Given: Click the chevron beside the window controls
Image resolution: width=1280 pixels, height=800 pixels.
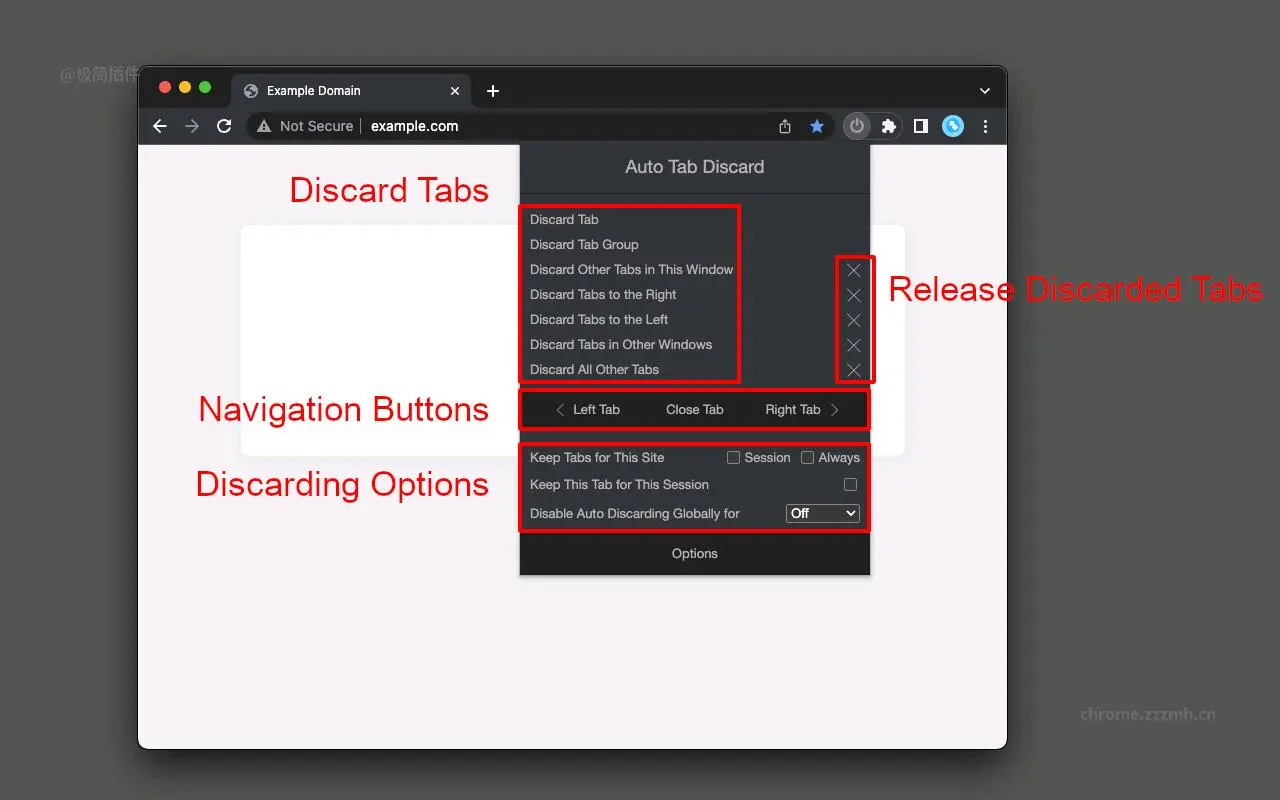Looking at the screenshot, I should click(x=985, y=90).
